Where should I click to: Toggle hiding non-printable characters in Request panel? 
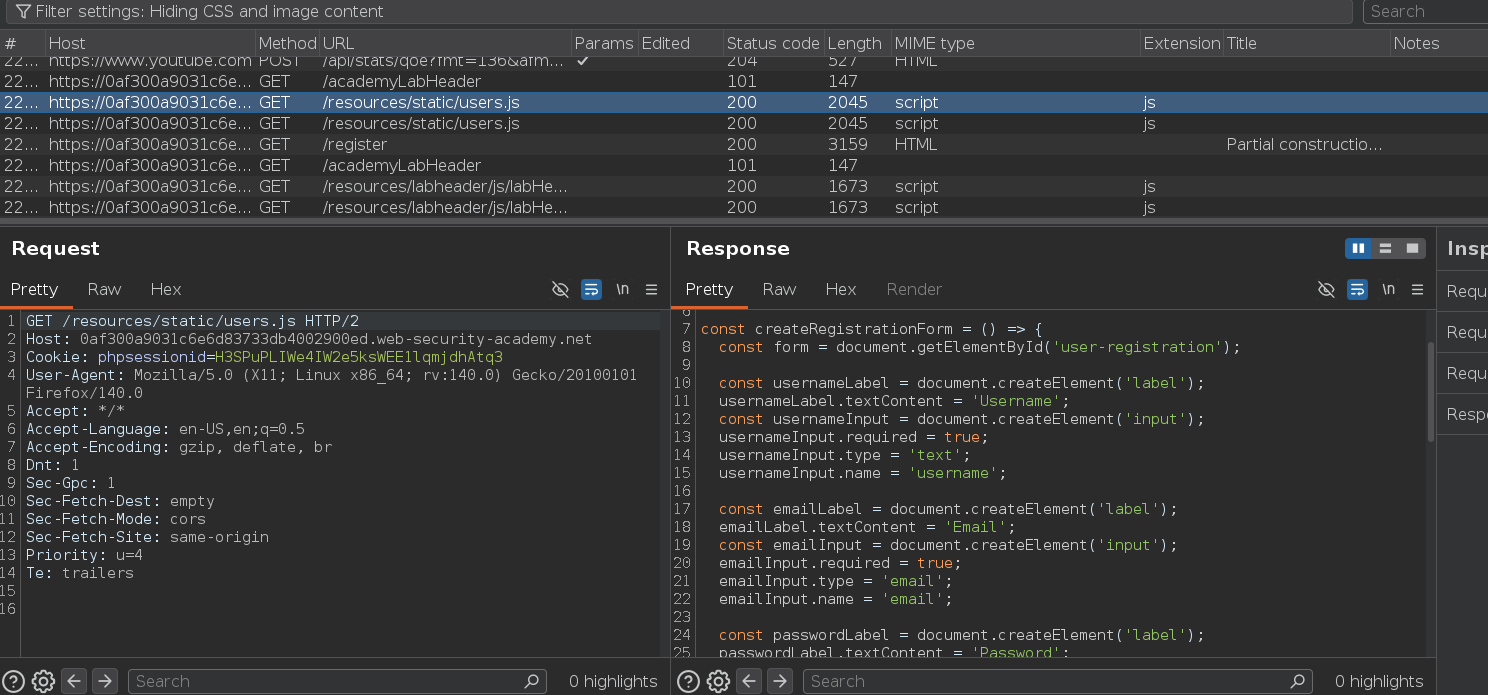[560, 289]
